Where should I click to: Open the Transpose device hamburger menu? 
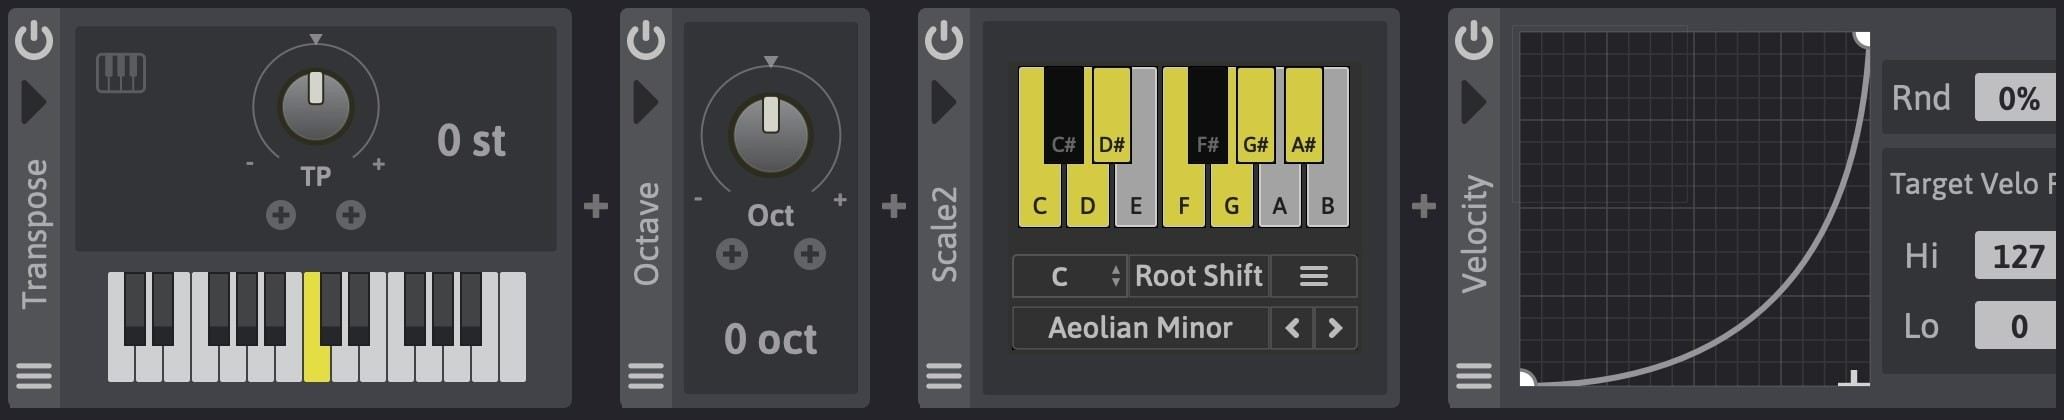point(34,376)
